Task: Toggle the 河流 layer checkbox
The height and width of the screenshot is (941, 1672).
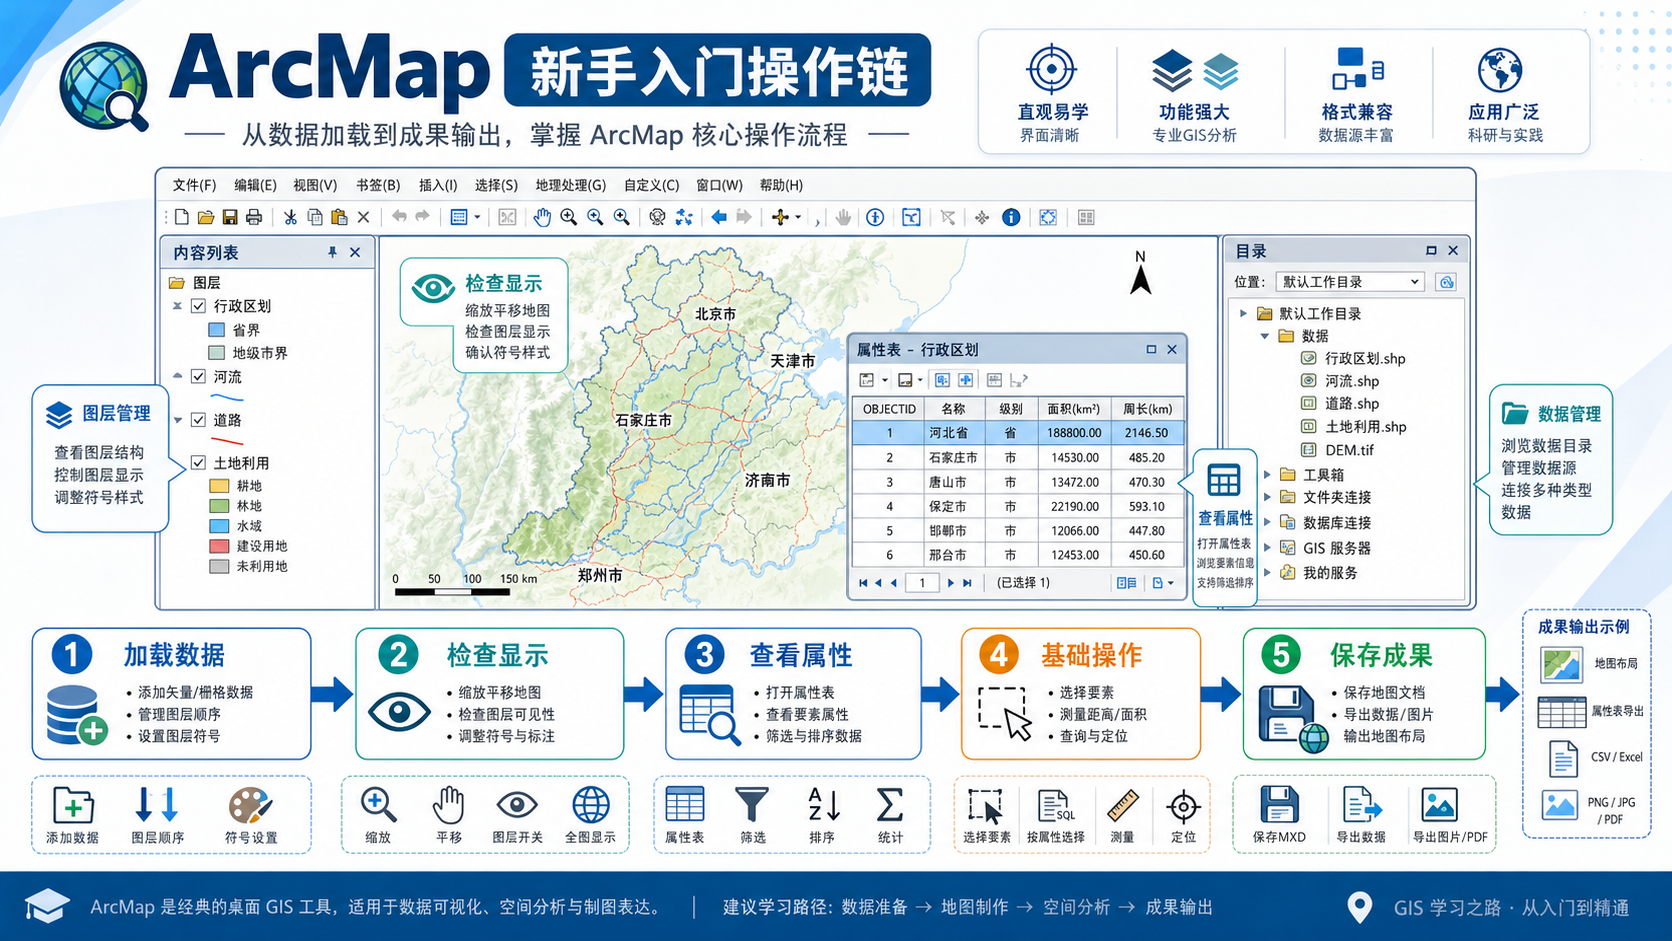Action: [198, 377]
